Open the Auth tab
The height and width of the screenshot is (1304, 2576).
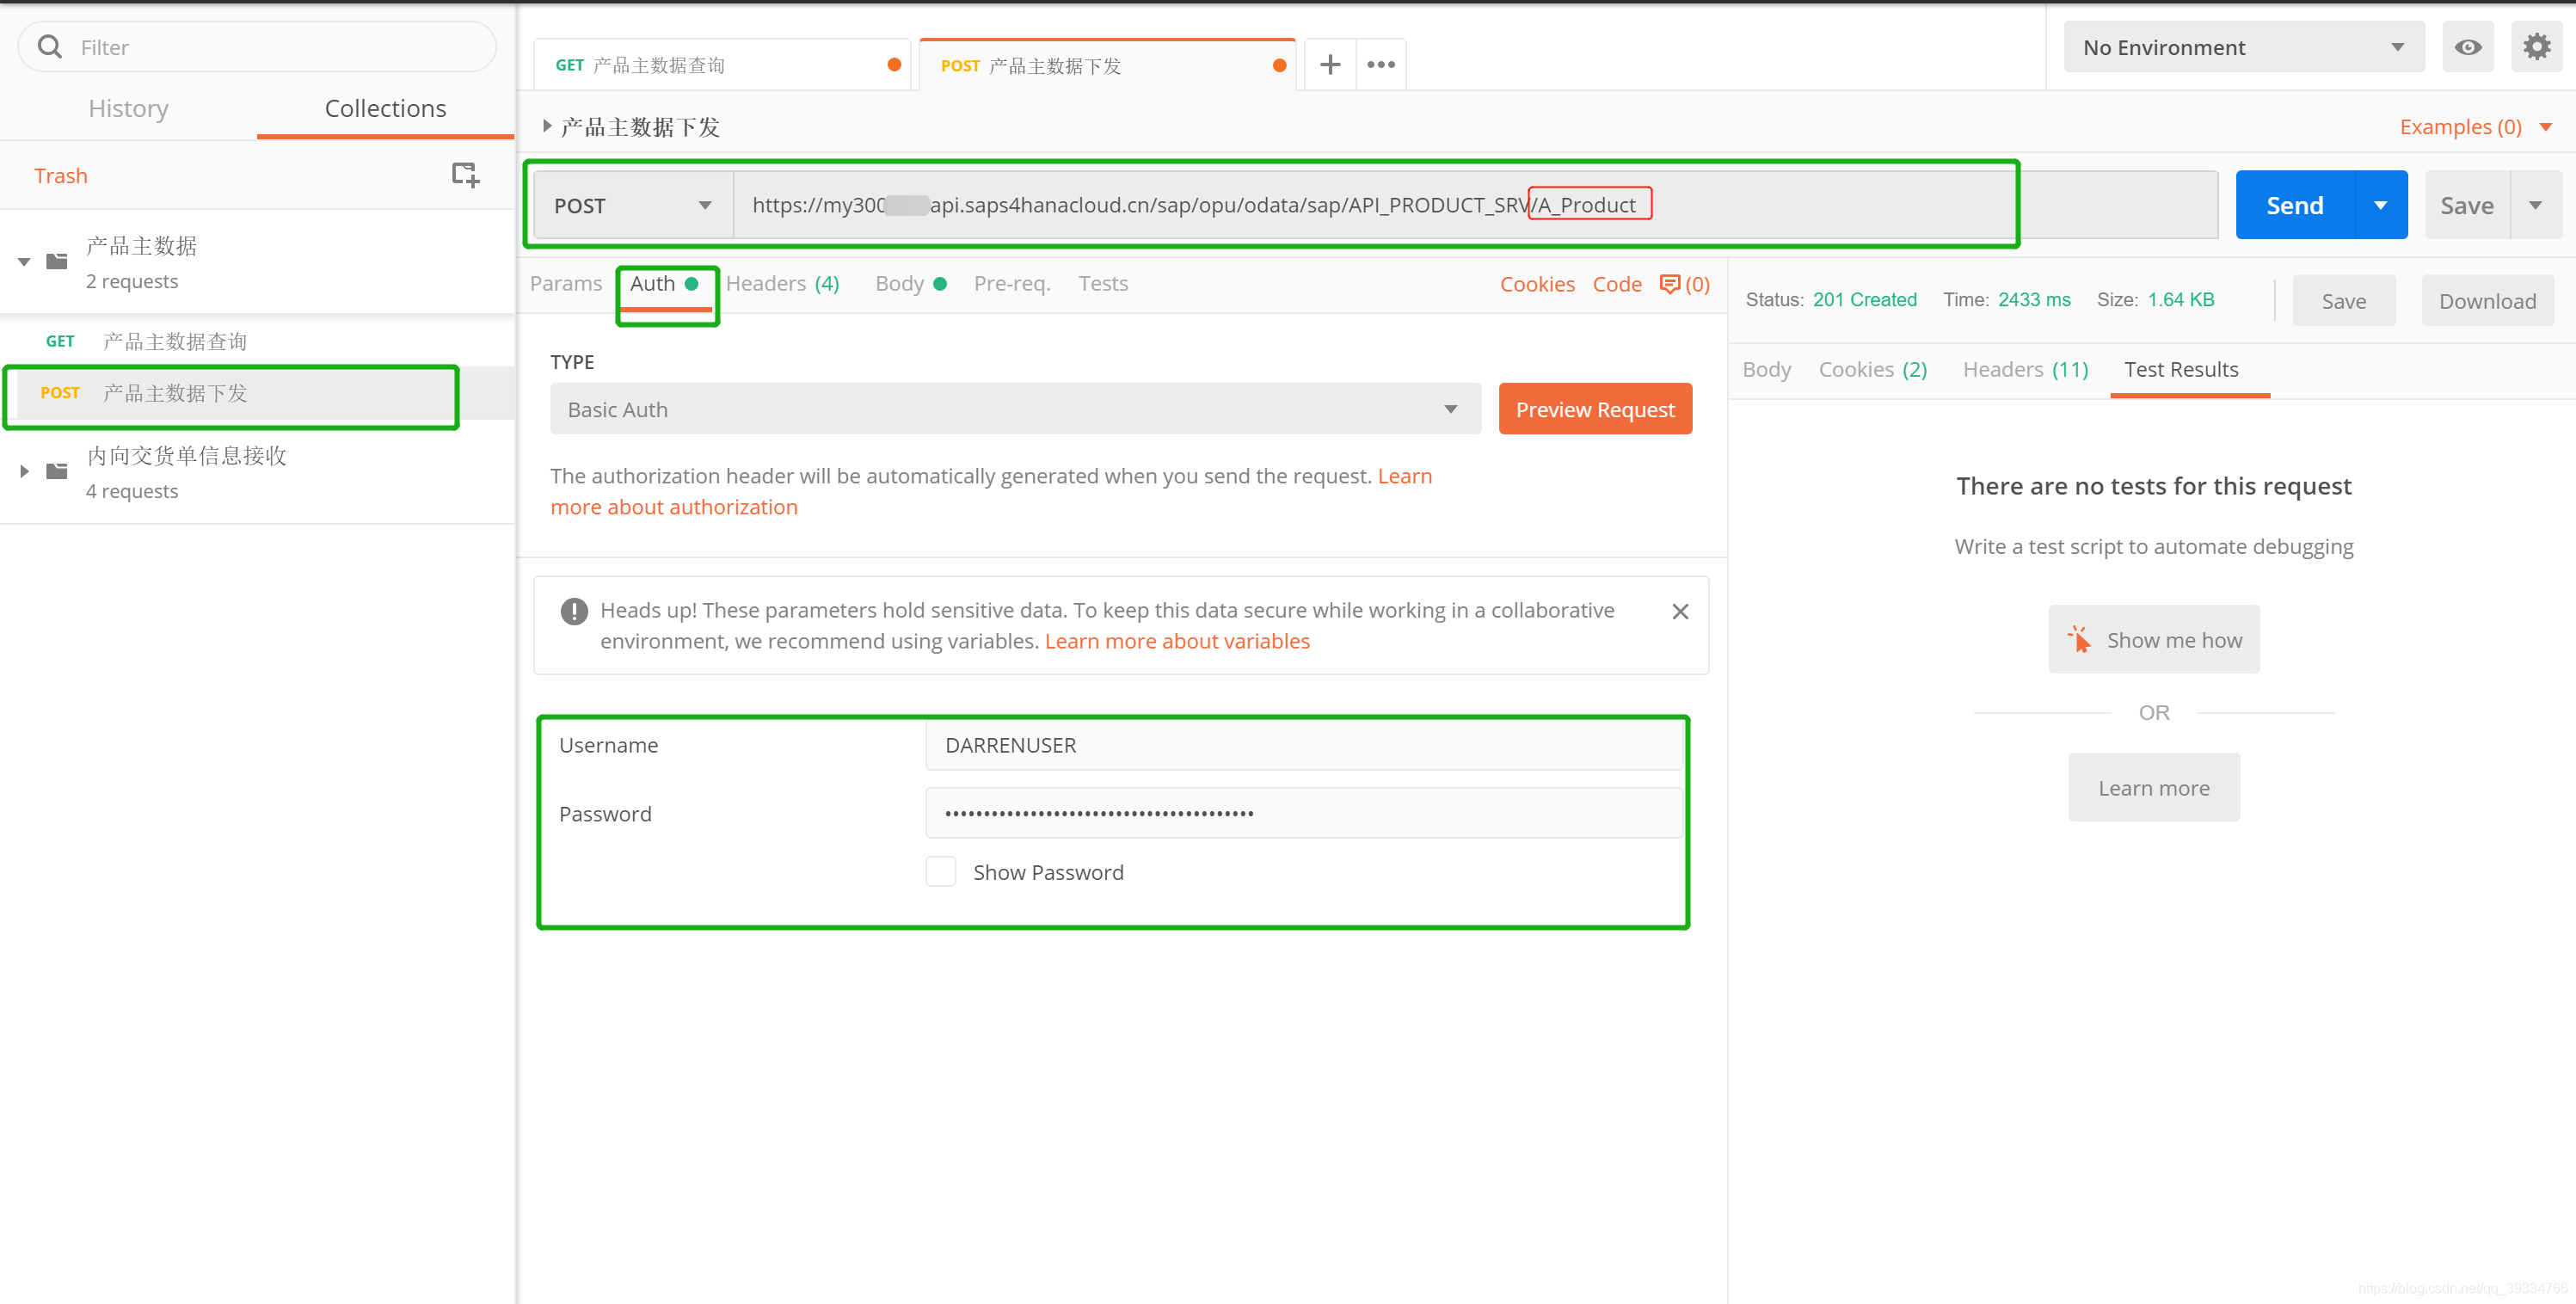coord(664,284)
